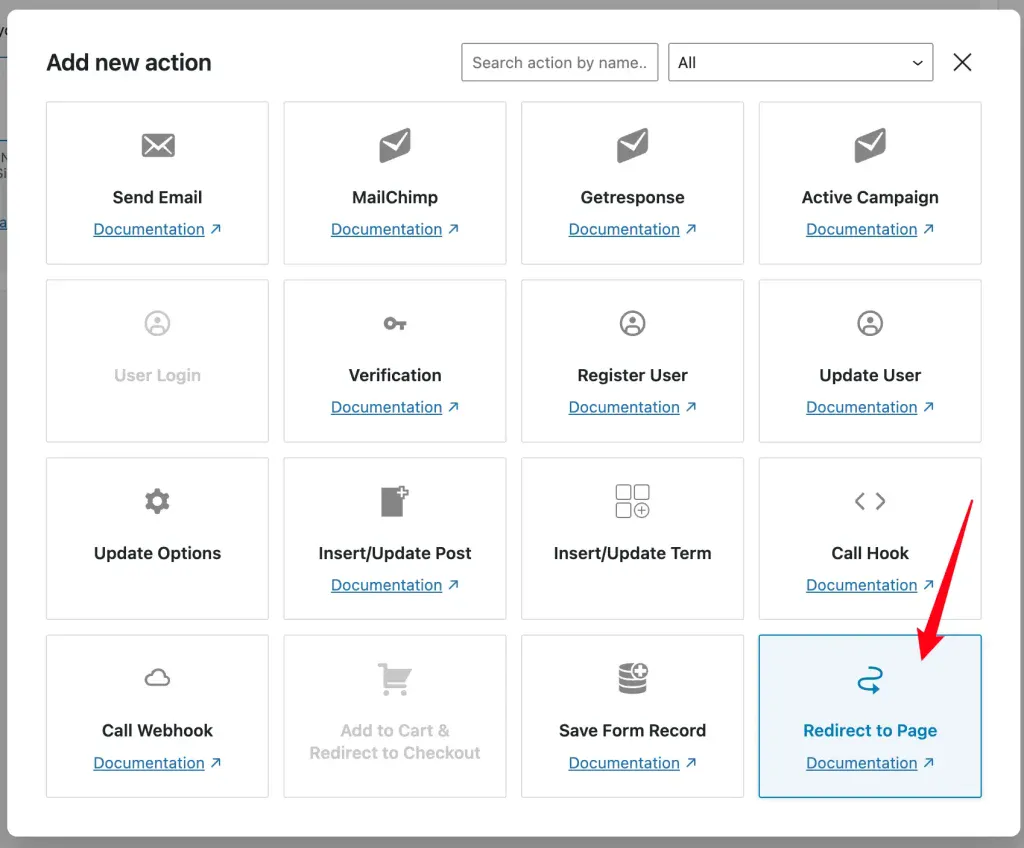The image size is (1024, 848).
Task: Focus the Search action by name field
Action: [560, 62]
